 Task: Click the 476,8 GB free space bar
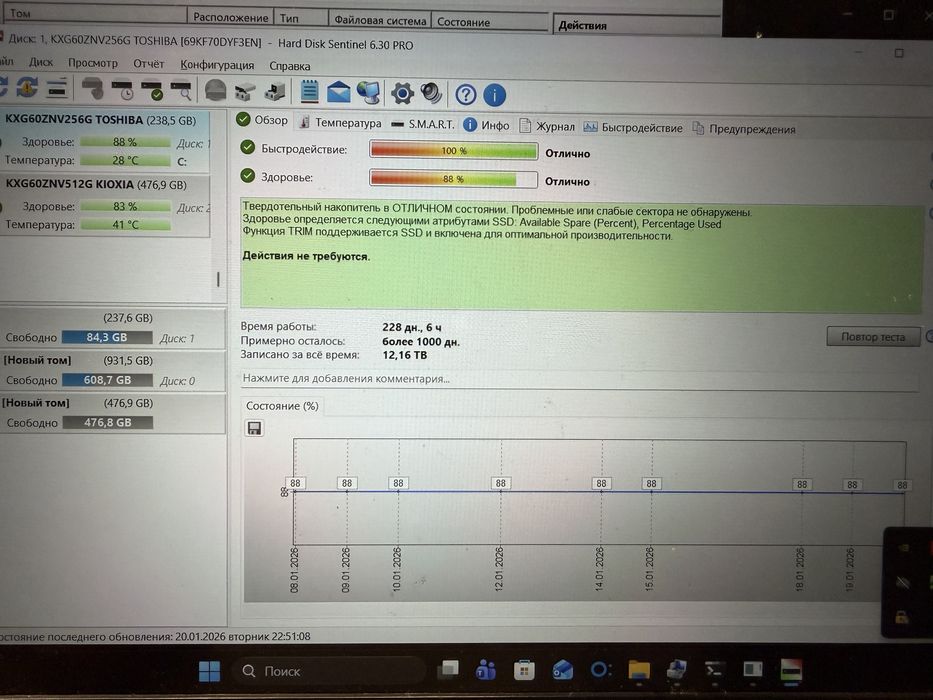click(107, 422)
